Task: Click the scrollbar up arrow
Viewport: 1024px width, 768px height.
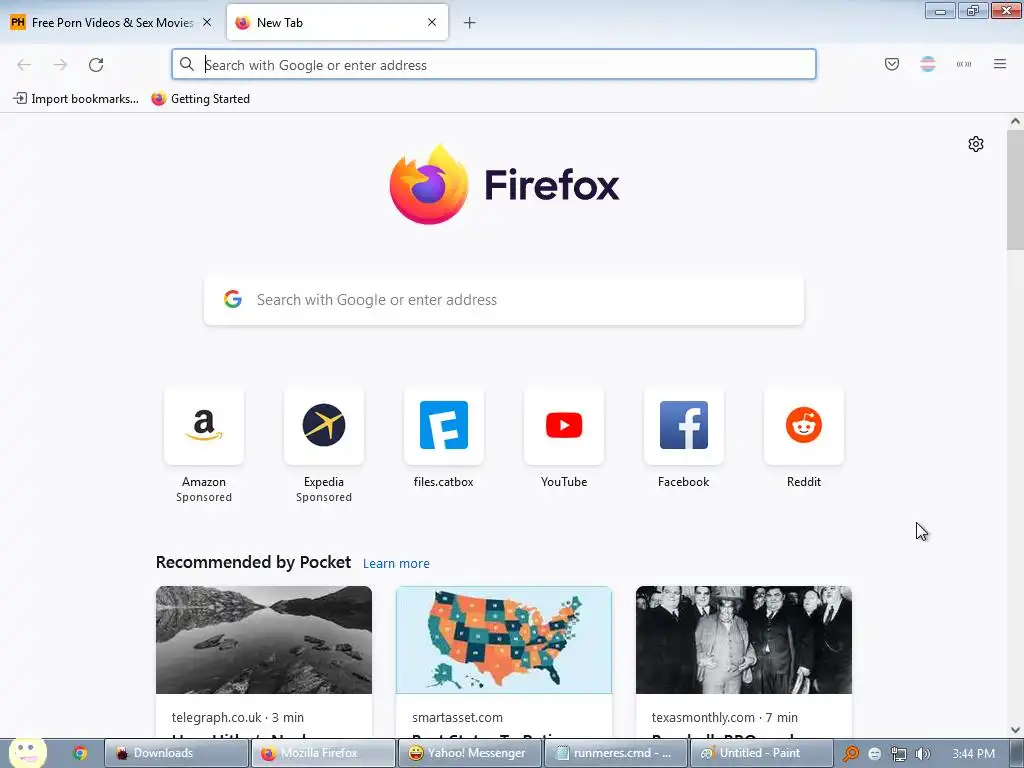Action: click(1015, 121)
